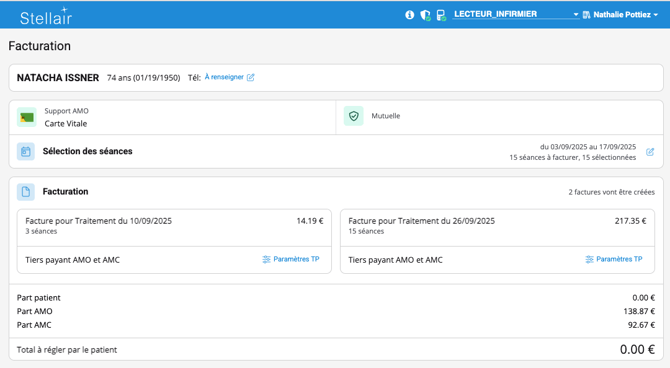Click the Sélection des séances calendar icon
This screenshot has height=368, width=670.
tap(26, 151)
